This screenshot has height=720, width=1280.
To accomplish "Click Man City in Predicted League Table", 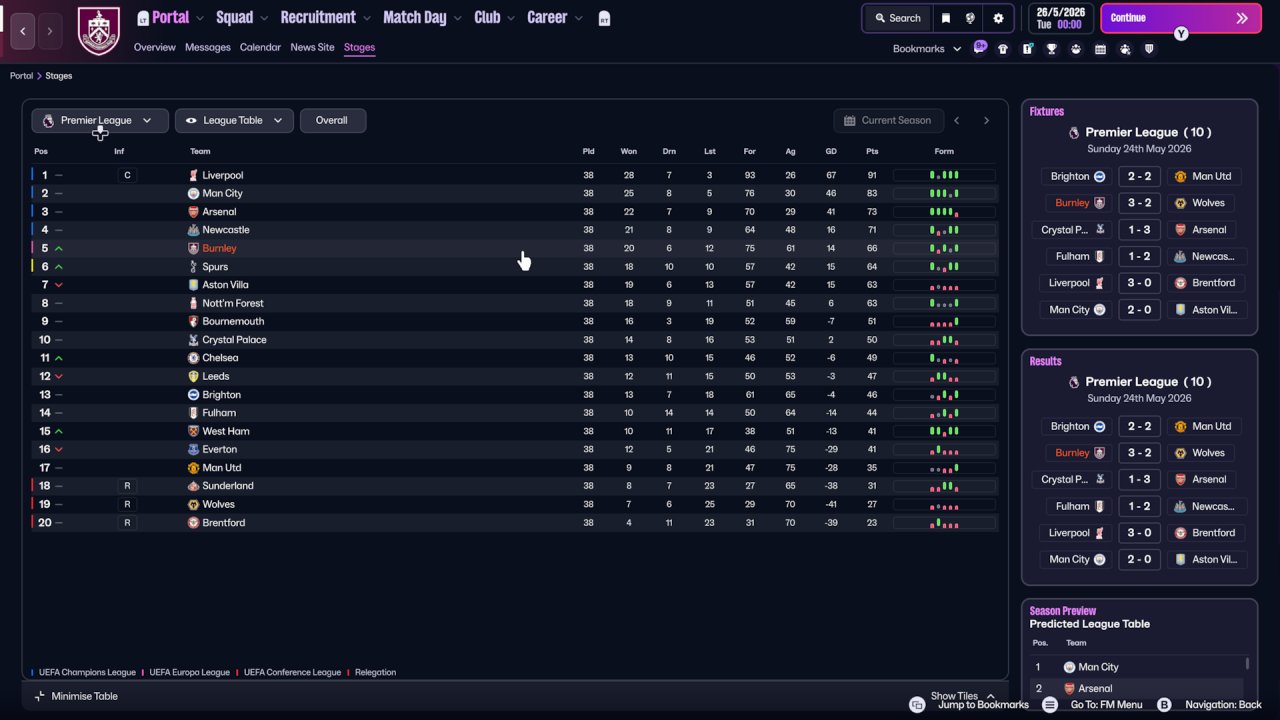I will (x=1098, y=667).
